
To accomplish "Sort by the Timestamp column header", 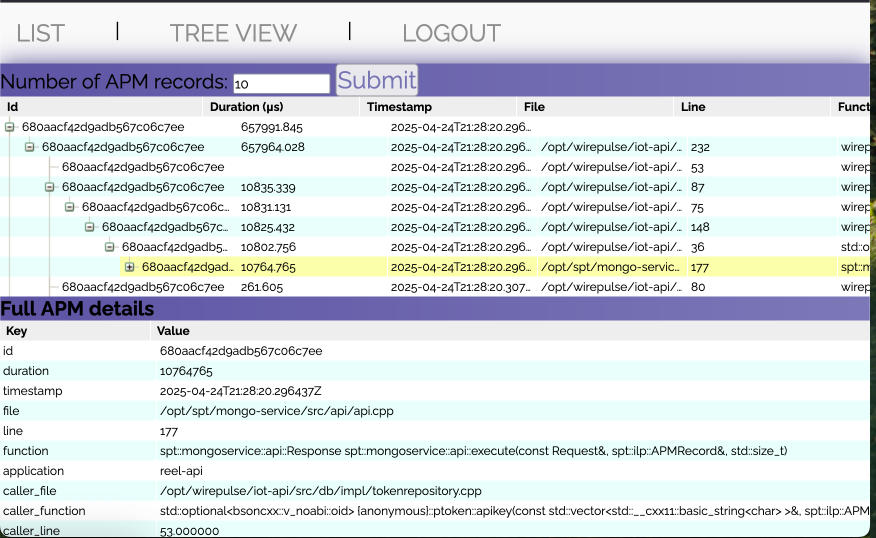I will tap(438, 107).
